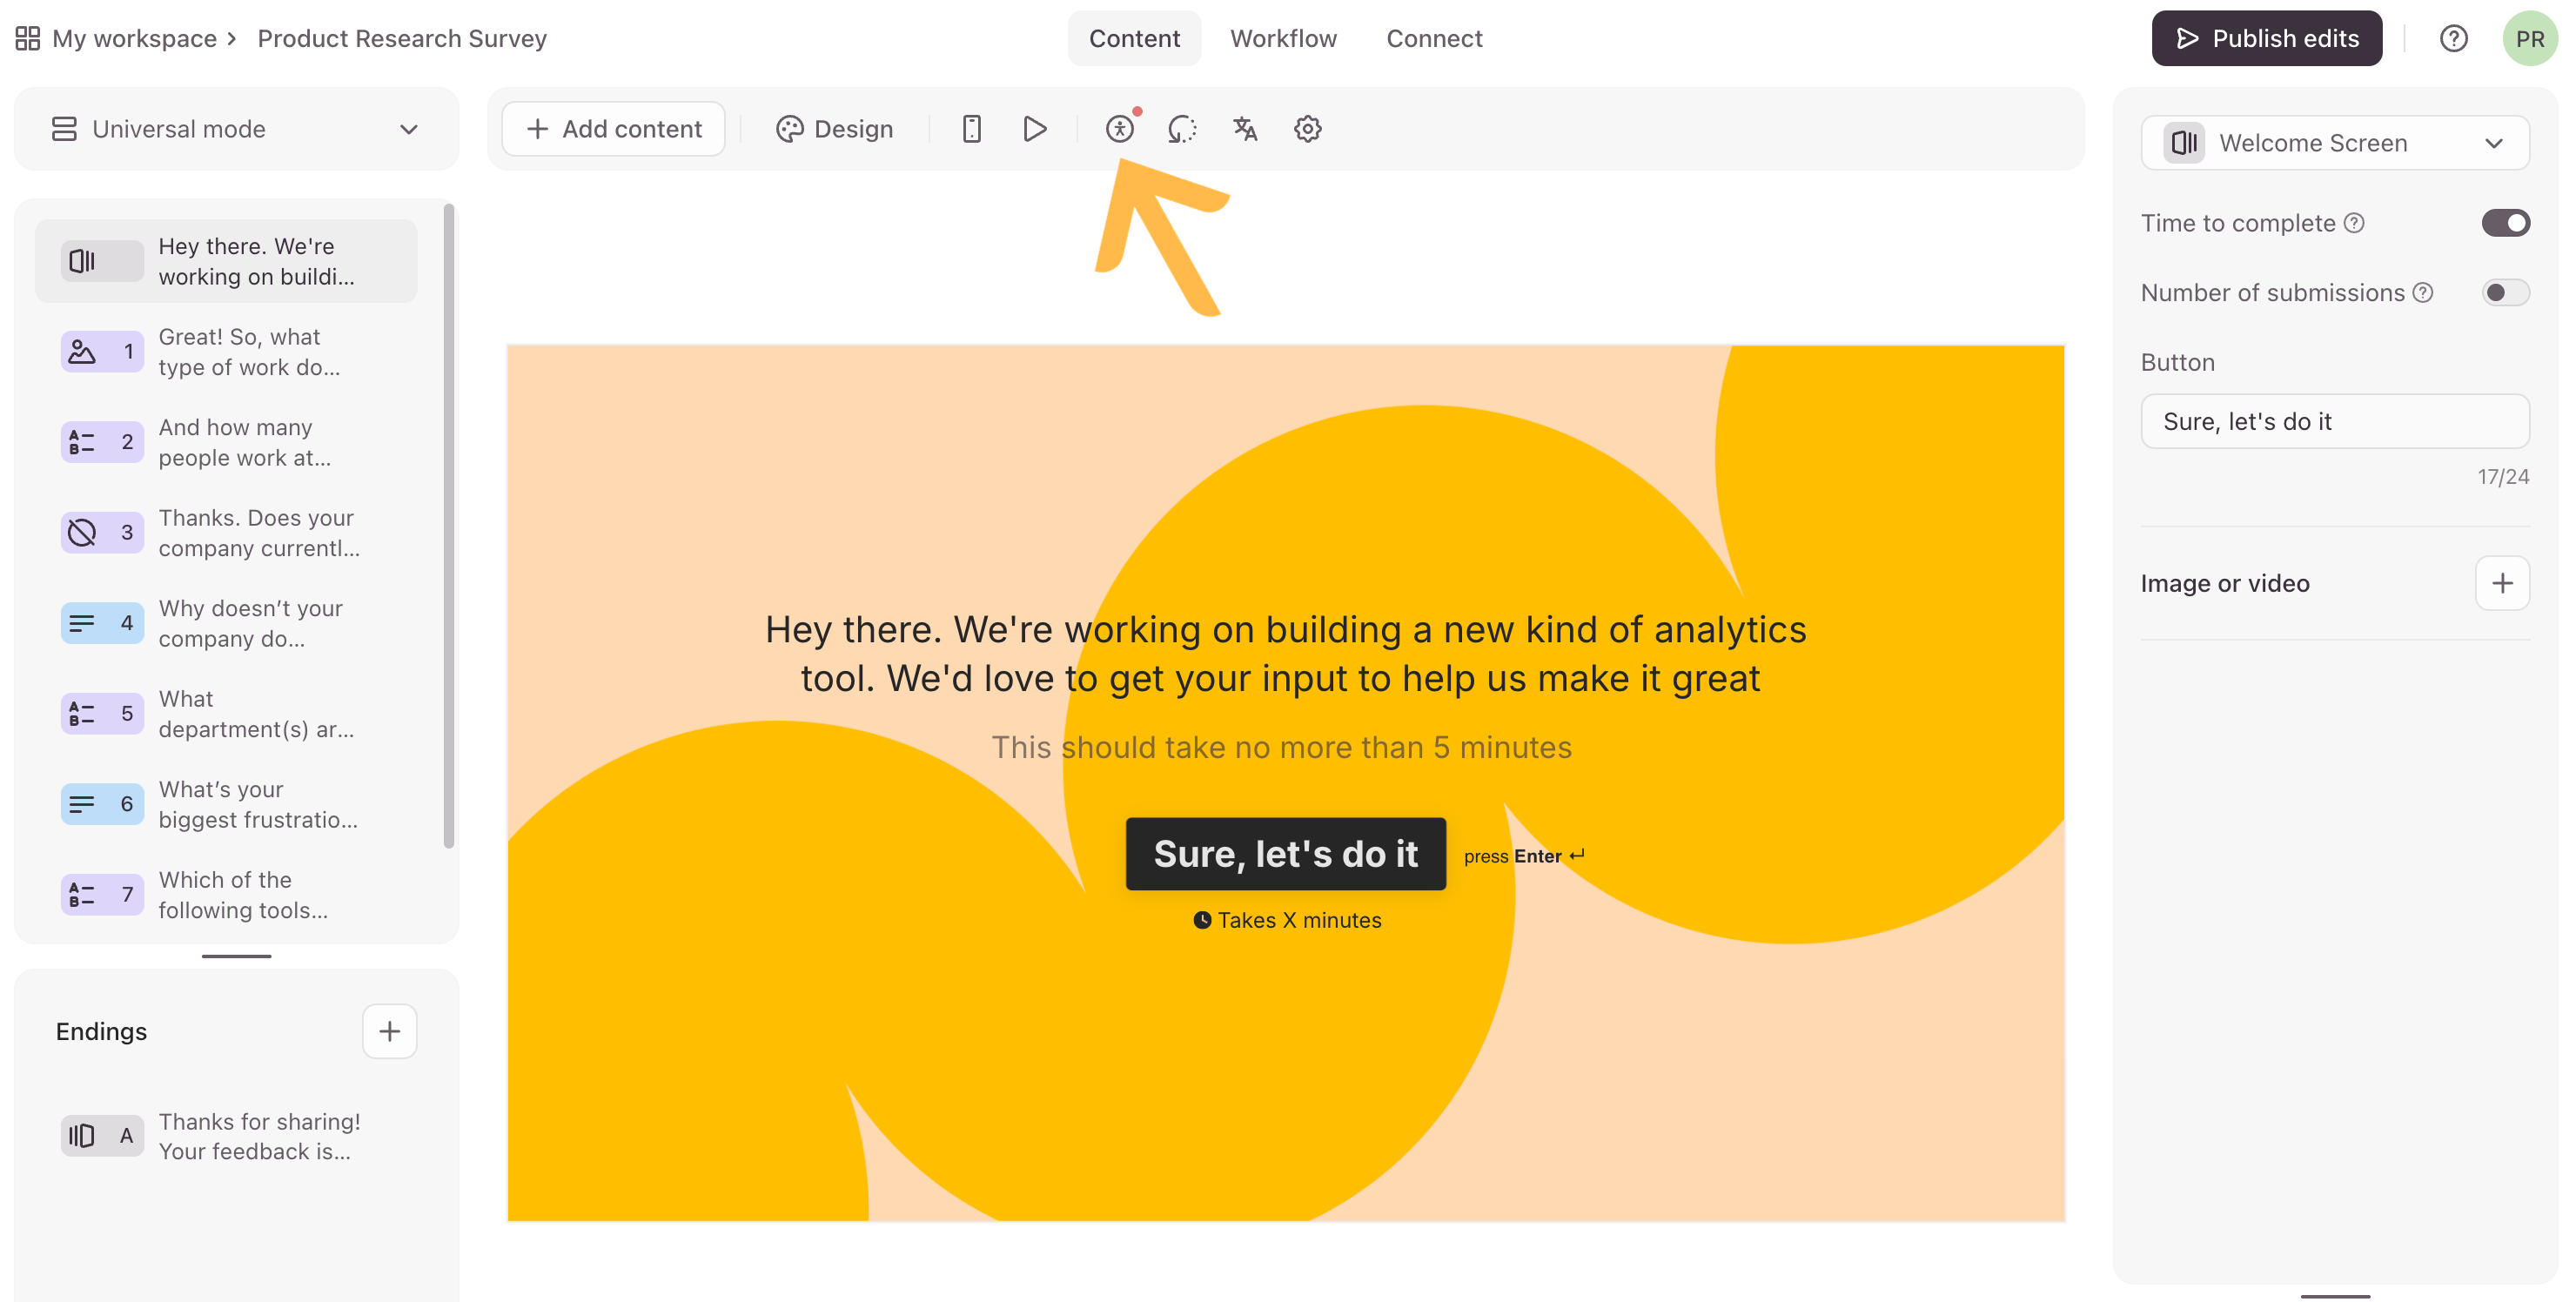The width and height of the screenshot is (2576, 1302).
Task: Open the Welcome Screen type dropdown
Action: (2334, 143)
